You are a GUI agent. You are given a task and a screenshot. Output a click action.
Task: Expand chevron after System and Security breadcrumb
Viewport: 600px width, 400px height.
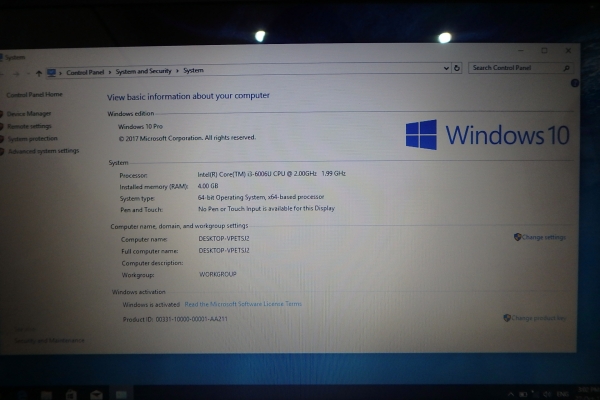pyautogui.click(x=177, y=71)
